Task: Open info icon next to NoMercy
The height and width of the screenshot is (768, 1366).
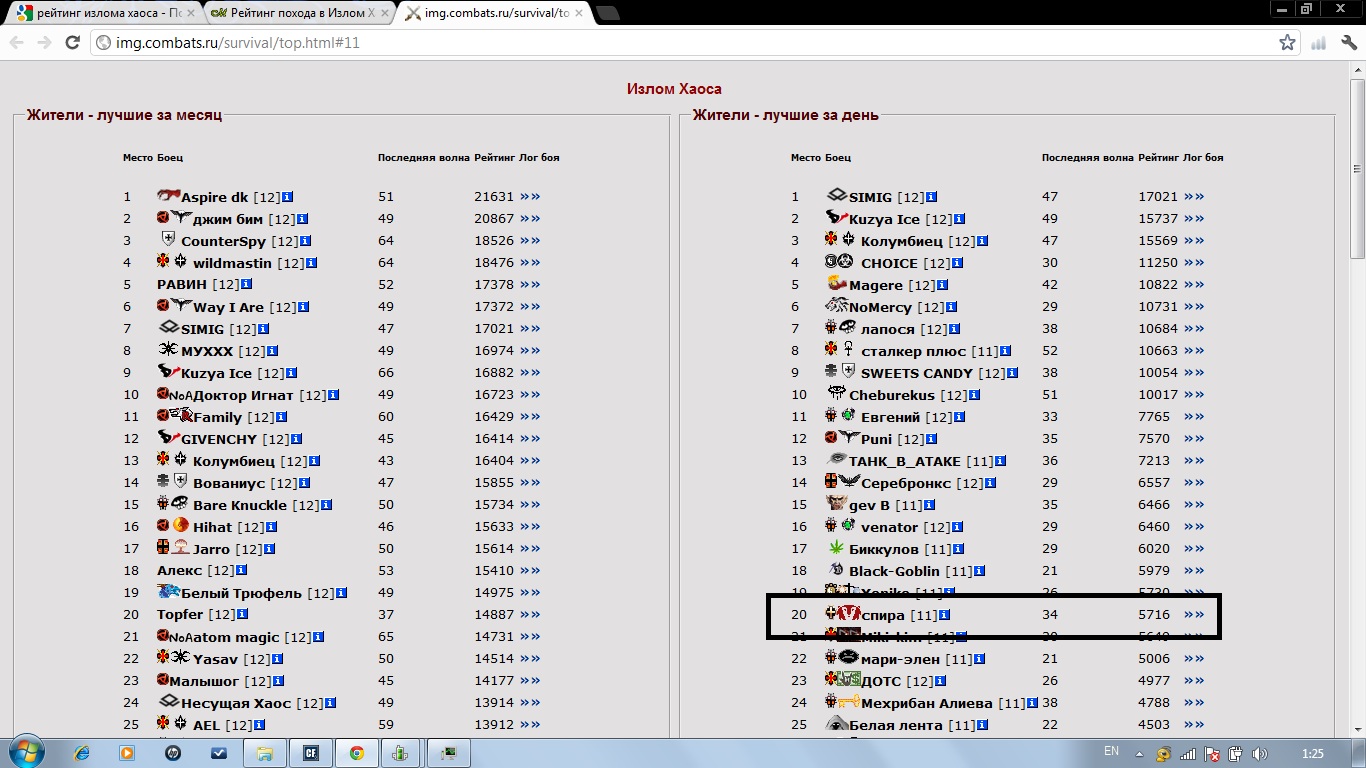Action: [951, 307]
